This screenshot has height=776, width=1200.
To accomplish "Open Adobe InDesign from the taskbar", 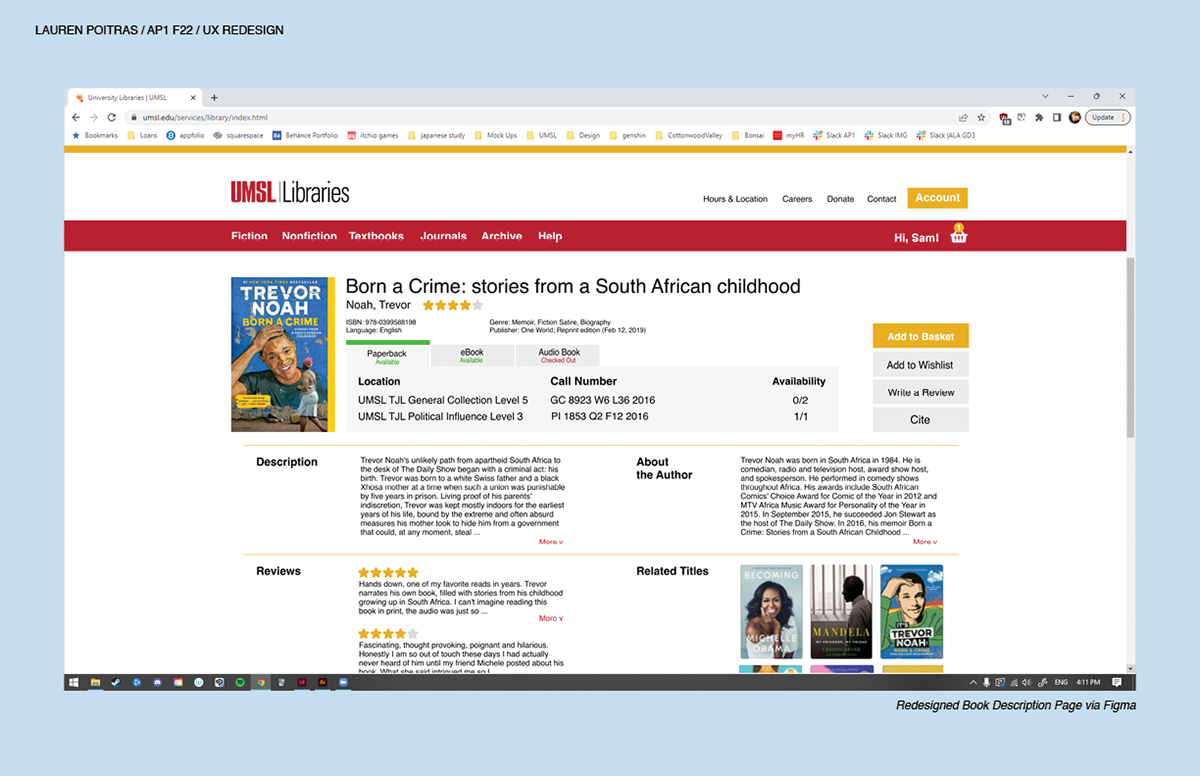I will point(302,682).
